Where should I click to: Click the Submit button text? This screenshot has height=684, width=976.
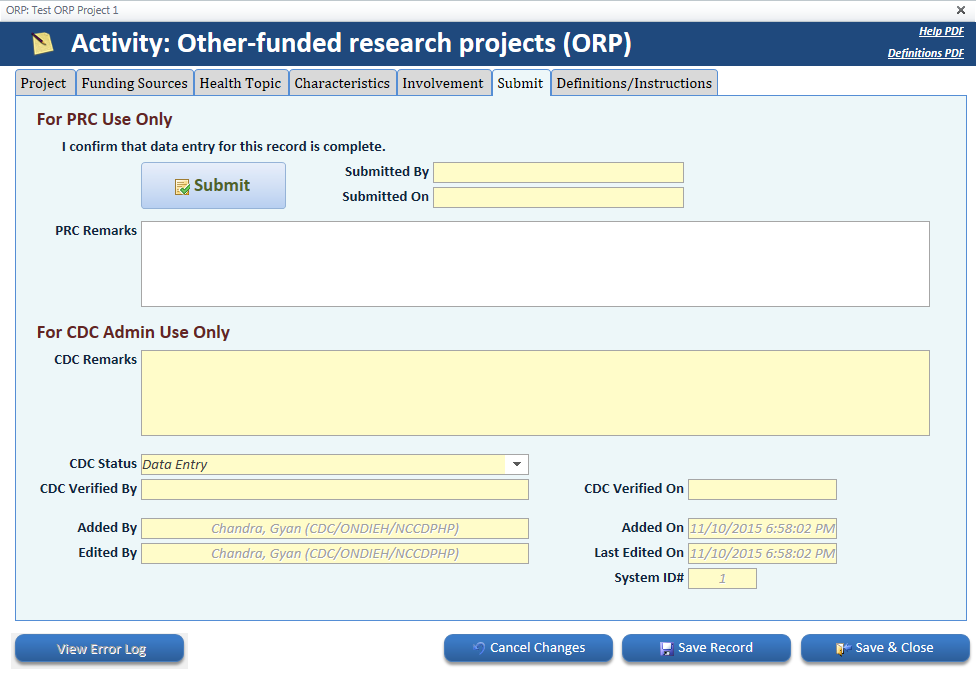click(222, 185)
